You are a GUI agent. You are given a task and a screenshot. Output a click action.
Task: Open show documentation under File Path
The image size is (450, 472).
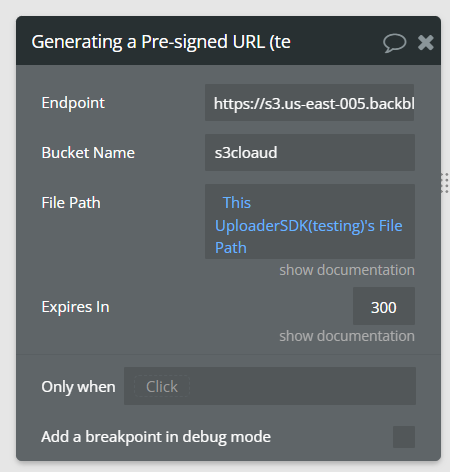[x=347, y=270]
